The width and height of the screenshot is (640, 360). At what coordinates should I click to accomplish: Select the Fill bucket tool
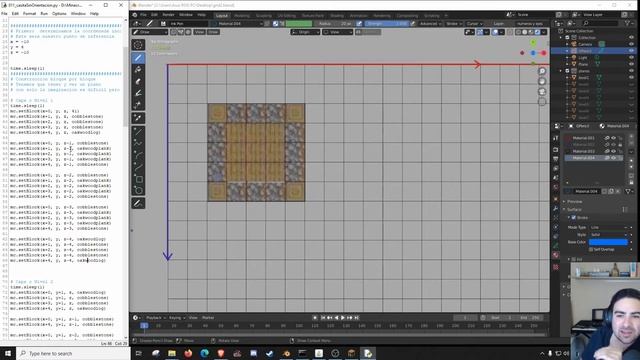(138, 69)
